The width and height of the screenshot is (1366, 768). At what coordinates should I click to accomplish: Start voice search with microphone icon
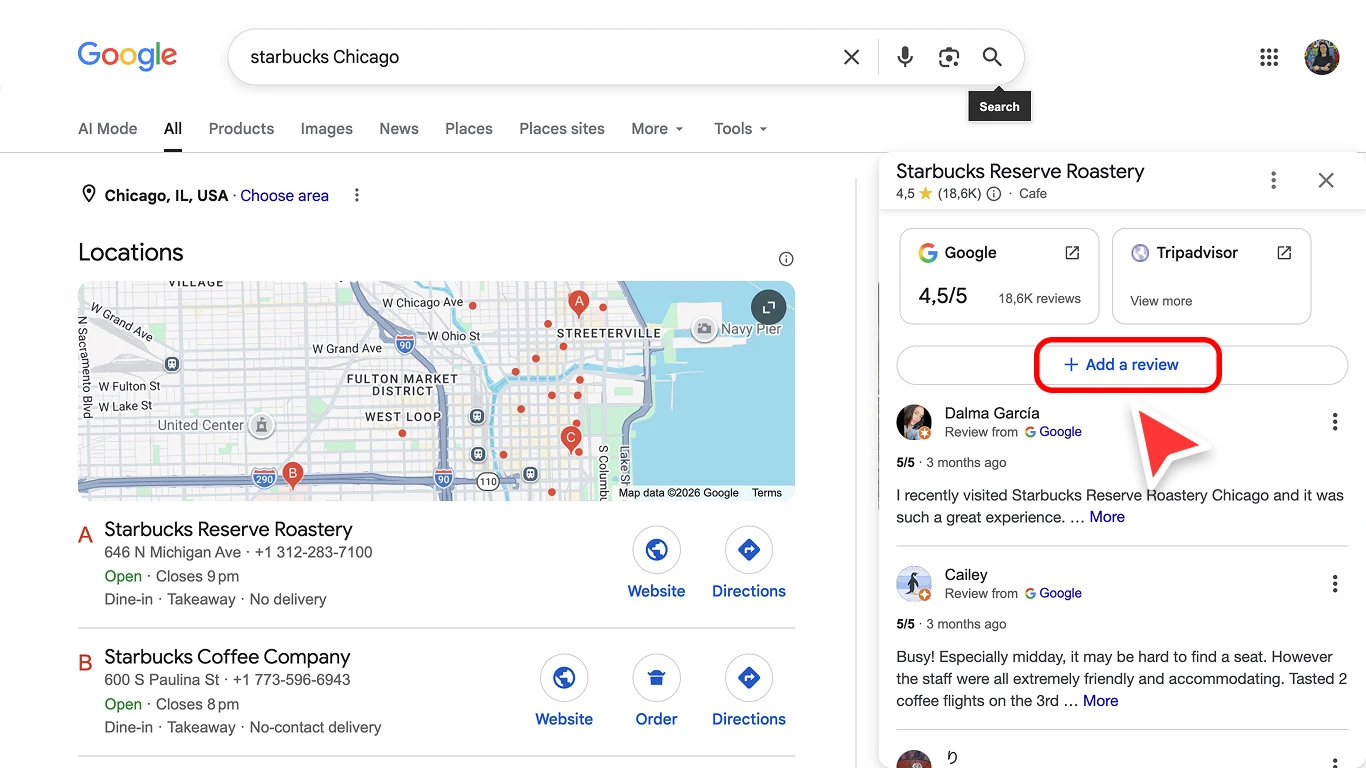pos(905,57)
